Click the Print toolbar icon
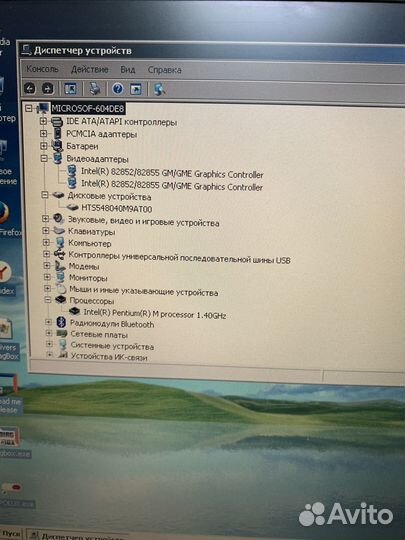The width and height of the screenshot is (405, 540). click(x=95, y=89)
